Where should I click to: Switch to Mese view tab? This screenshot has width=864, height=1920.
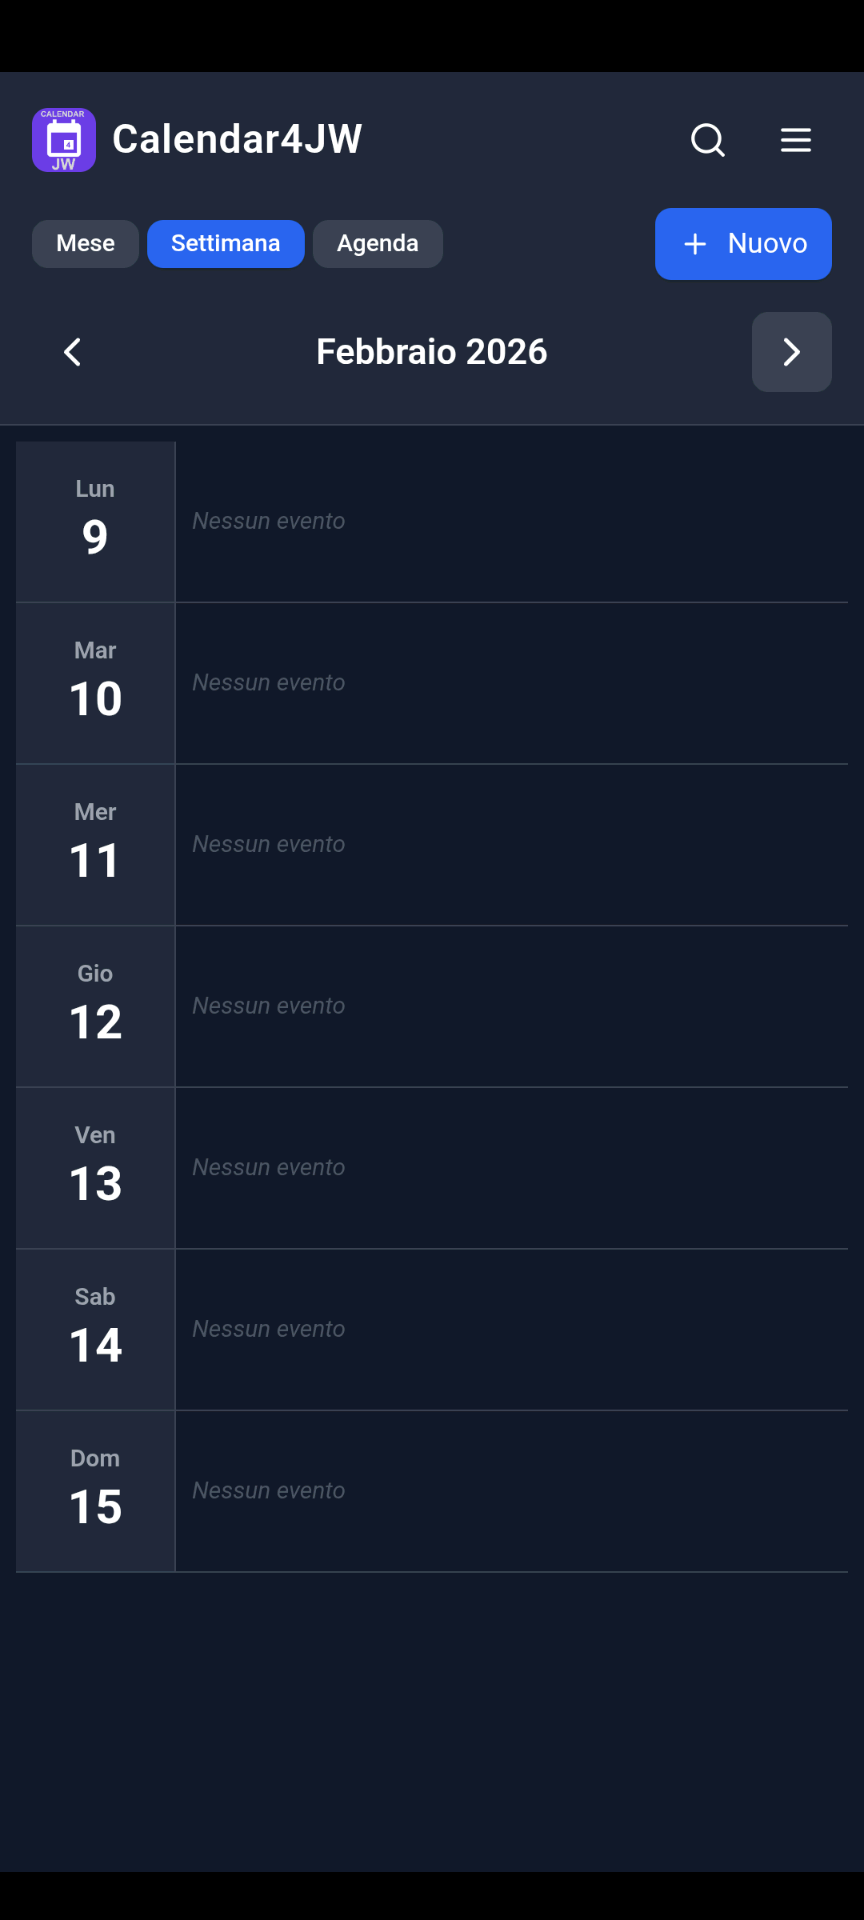[85, 244]
